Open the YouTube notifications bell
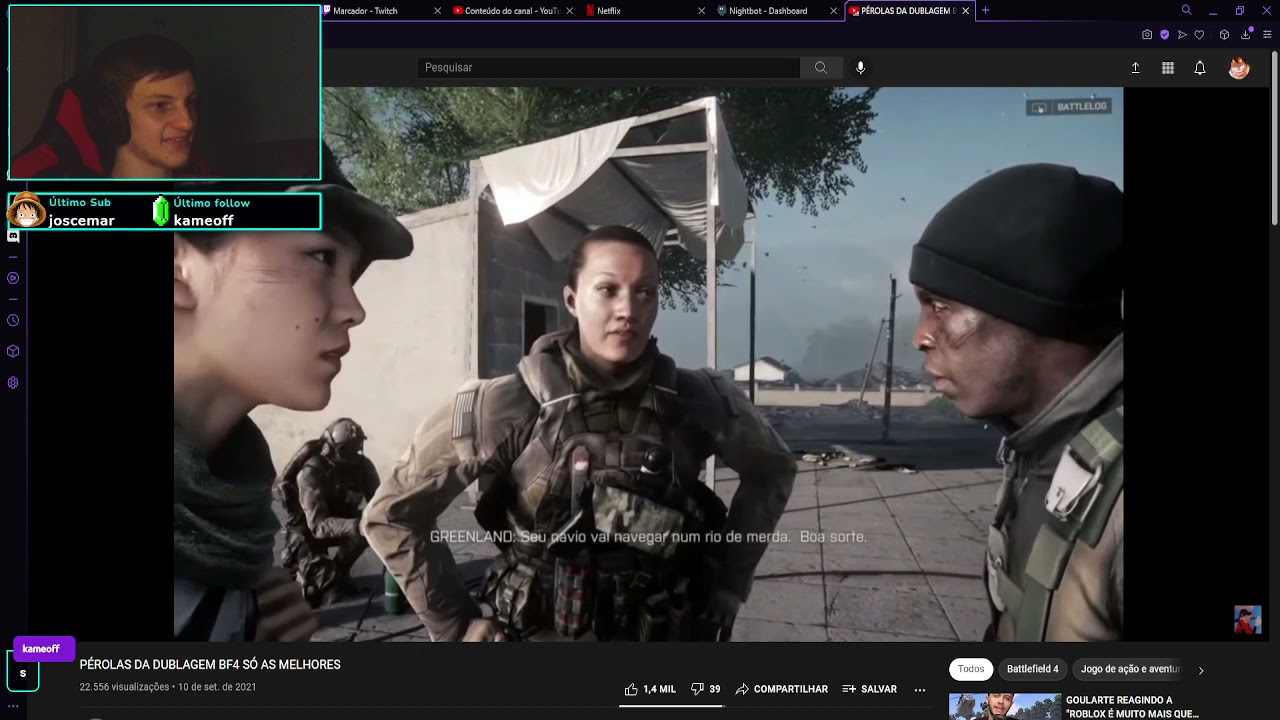Viewport: 1280px width, 720px height. (x=1200, y=68)
